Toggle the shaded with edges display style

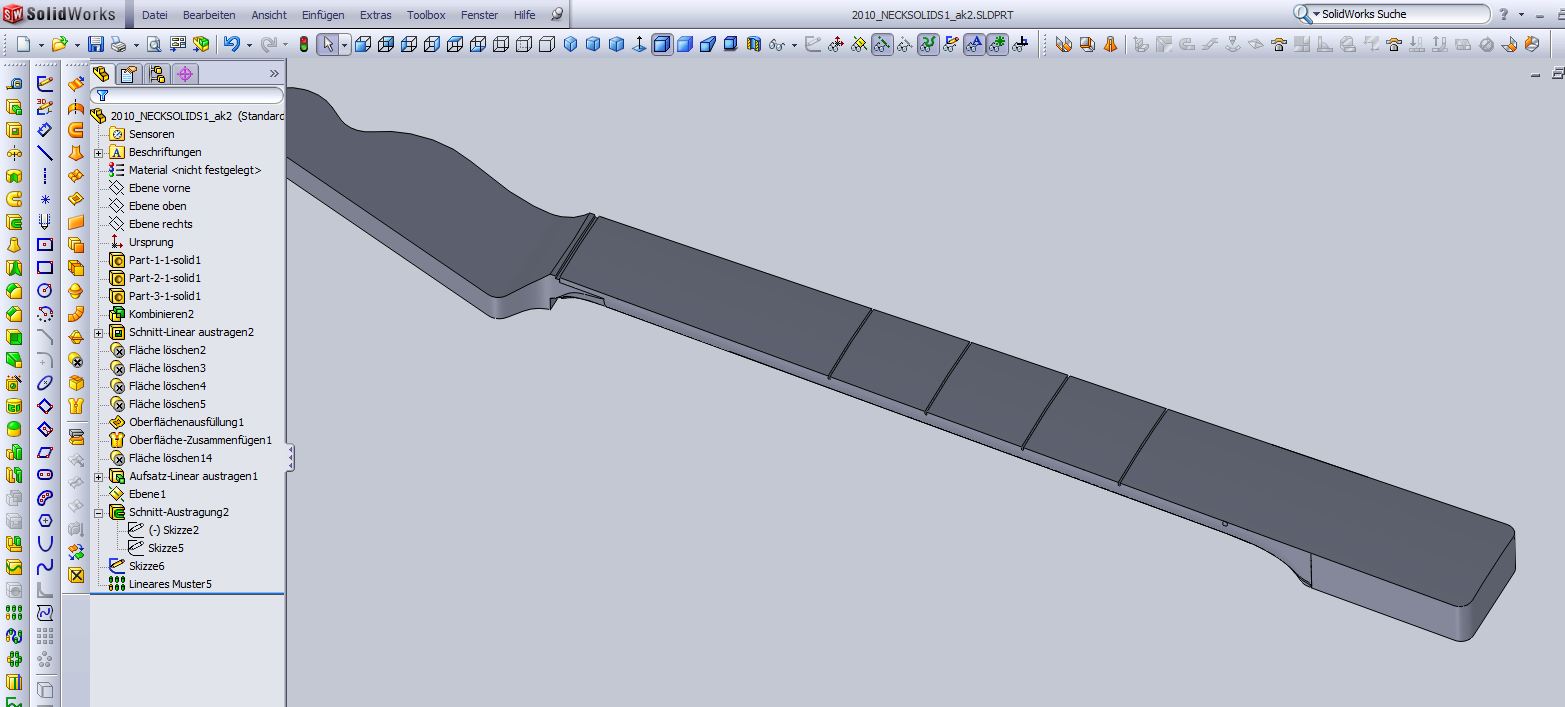tap(662, 44)
